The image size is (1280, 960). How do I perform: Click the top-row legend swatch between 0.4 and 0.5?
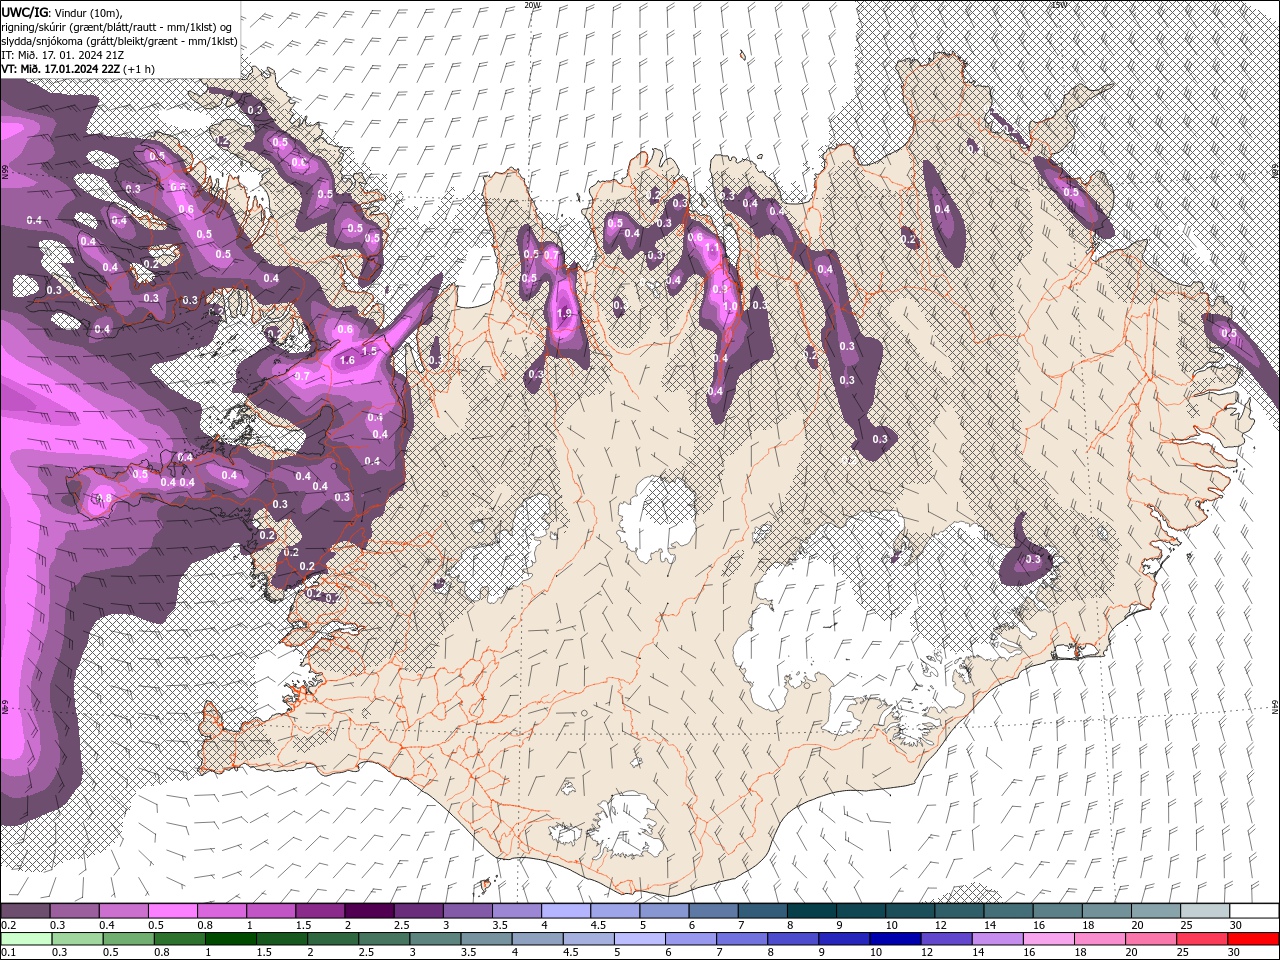tap(123, 911)
